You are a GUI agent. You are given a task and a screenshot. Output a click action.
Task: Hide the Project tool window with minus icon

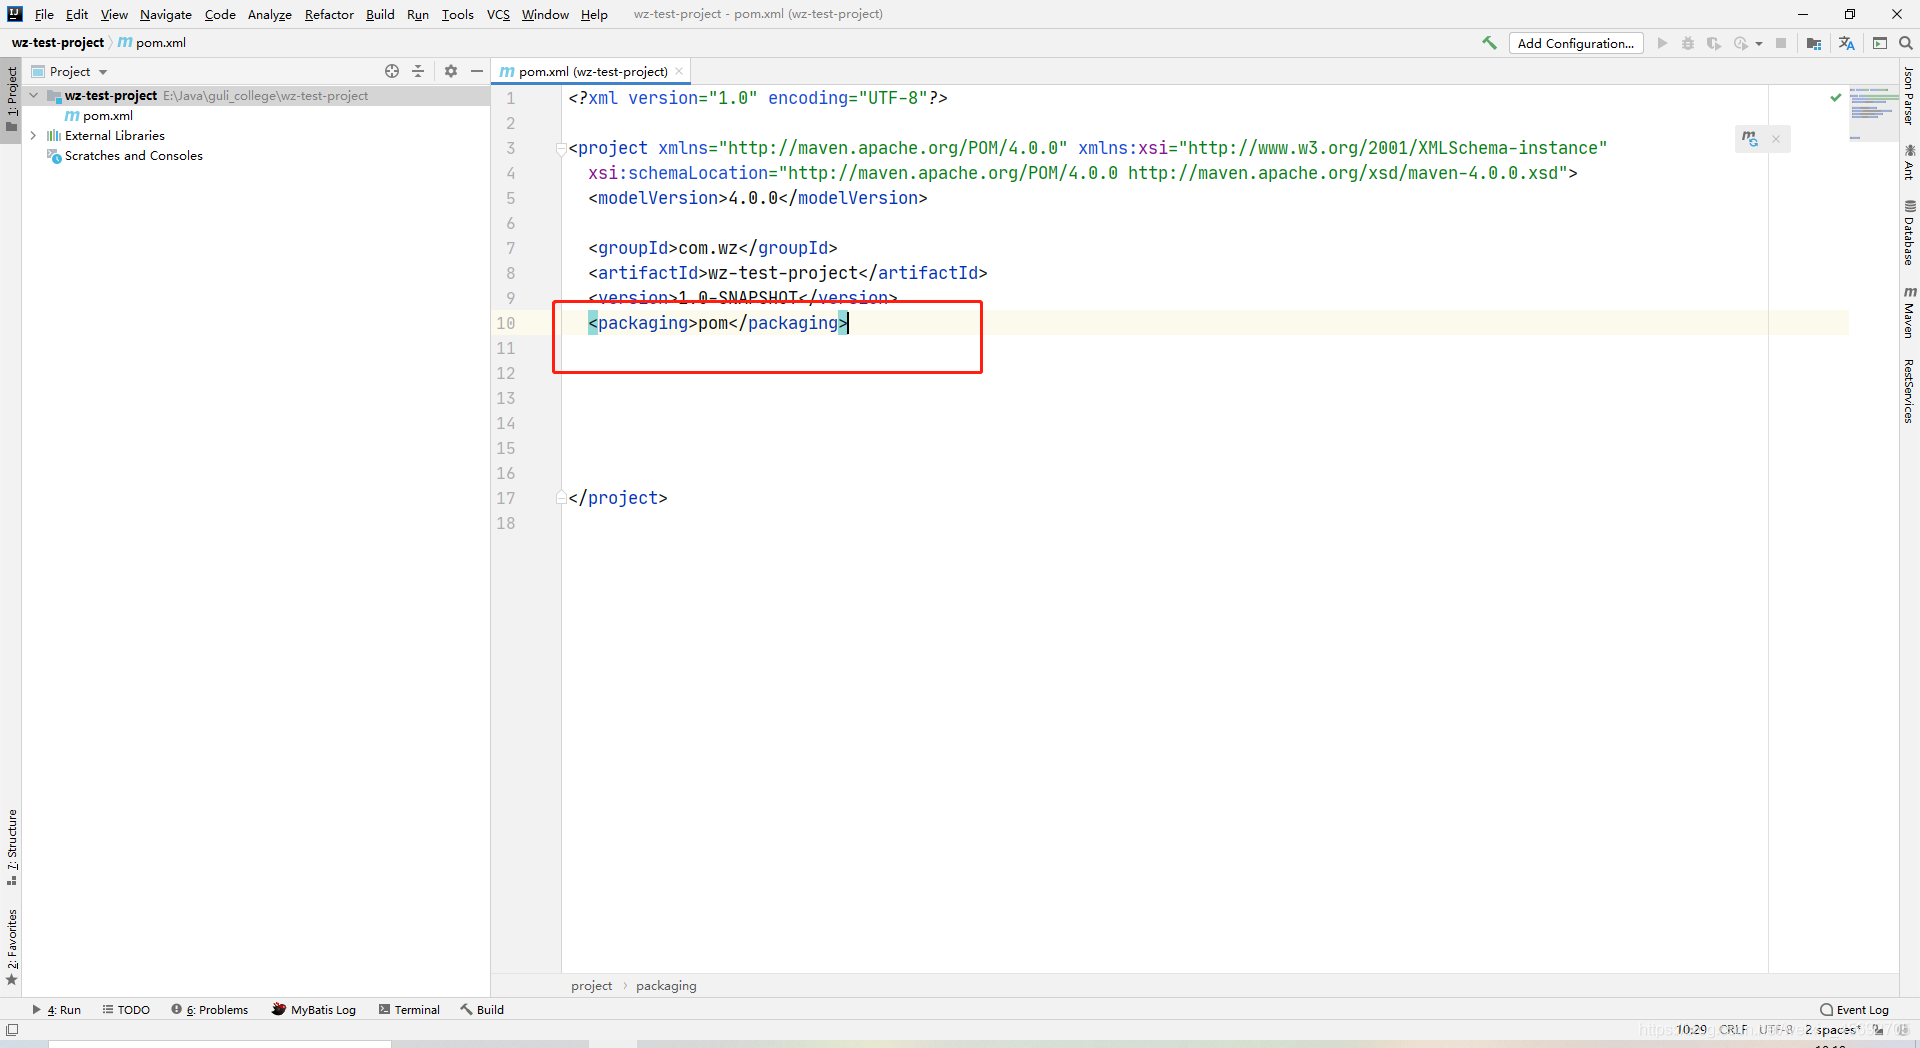tap(477, 71)
